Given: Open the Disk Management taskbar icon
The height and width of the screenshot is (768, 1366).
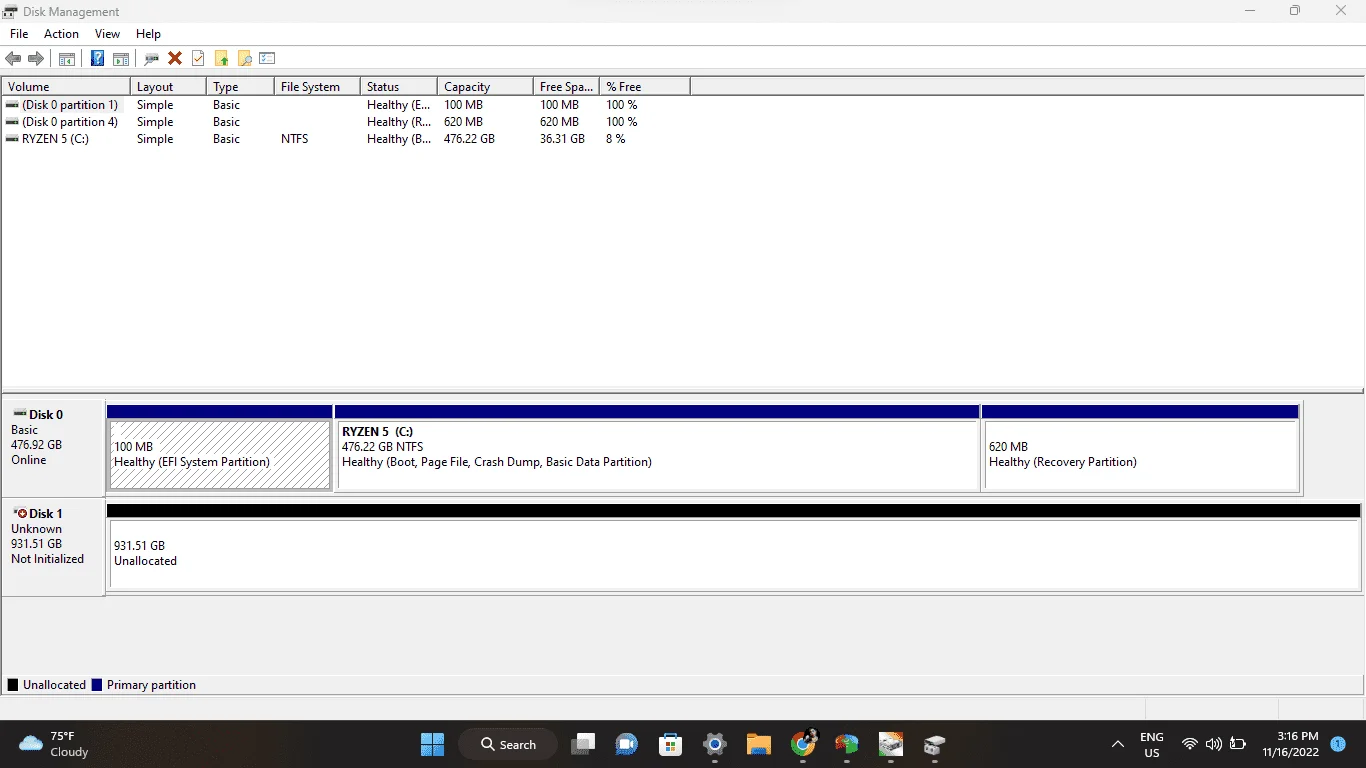Looking at the screenshot, I should [935, 744].
